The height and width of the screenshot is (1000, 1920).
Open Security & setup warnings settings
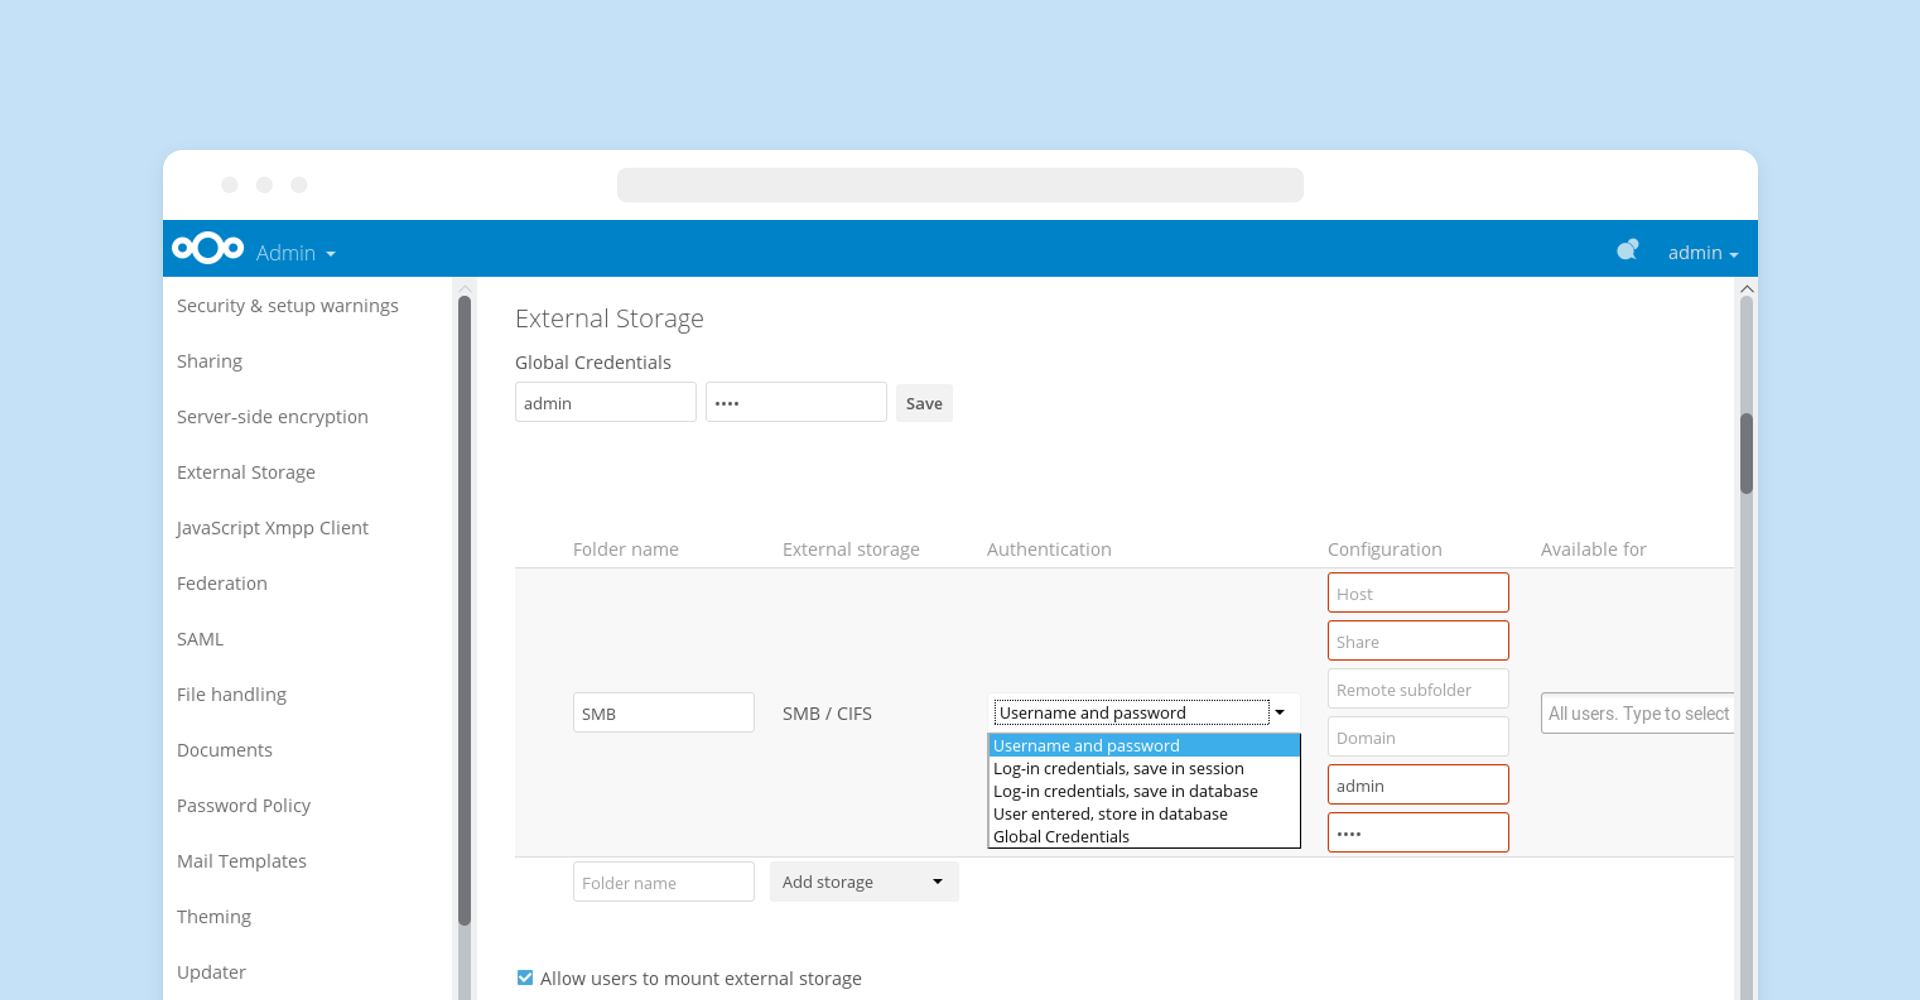[287, 305]
